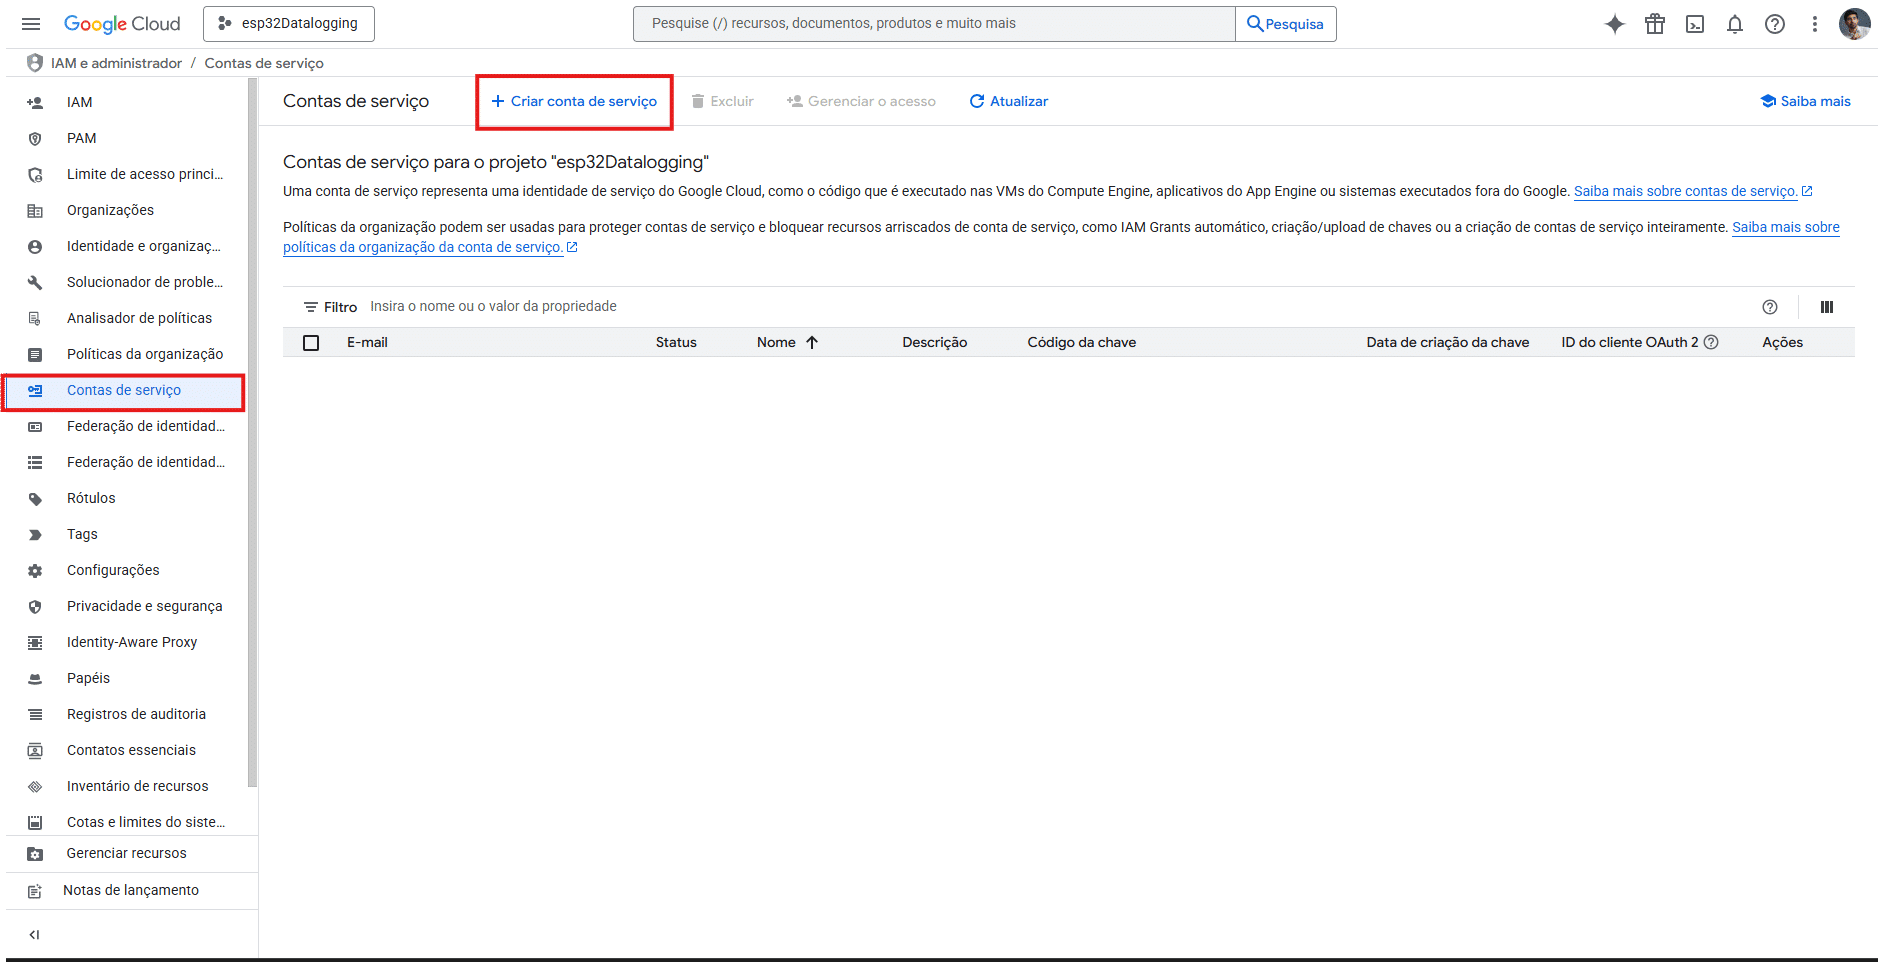Open the notifications bell
This screenshot has width=1878, height=962.
pyautogui.click(x=1734, y=24)
